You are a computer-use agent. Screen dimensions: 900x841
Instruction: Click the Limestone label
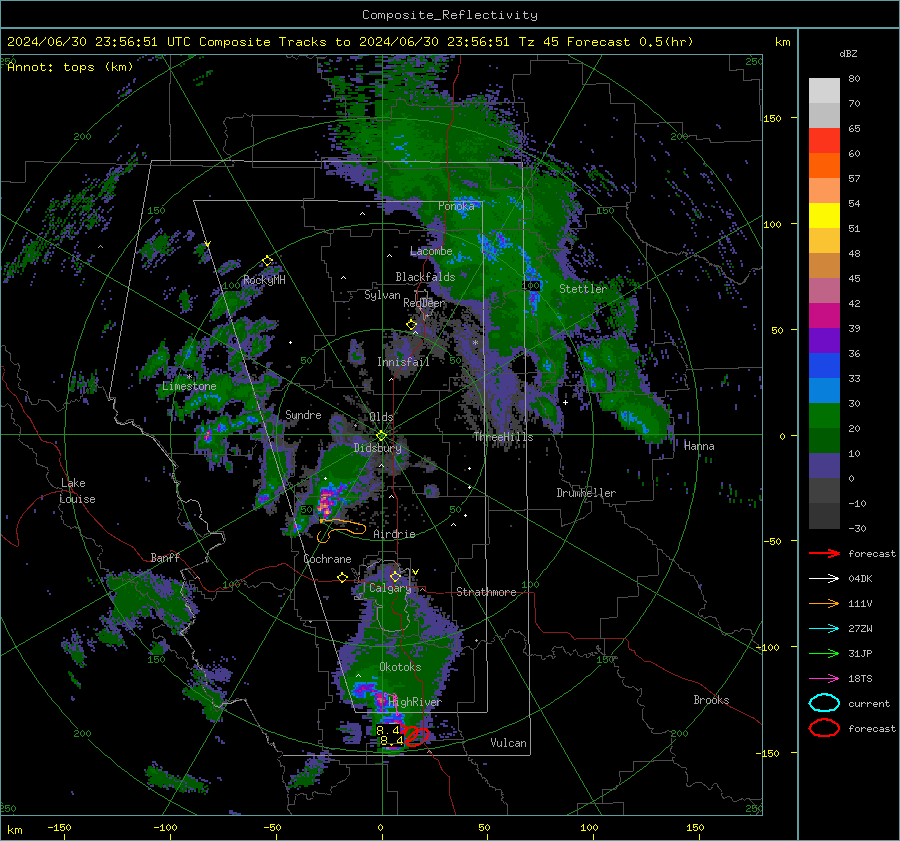click(x=189, y=386)
